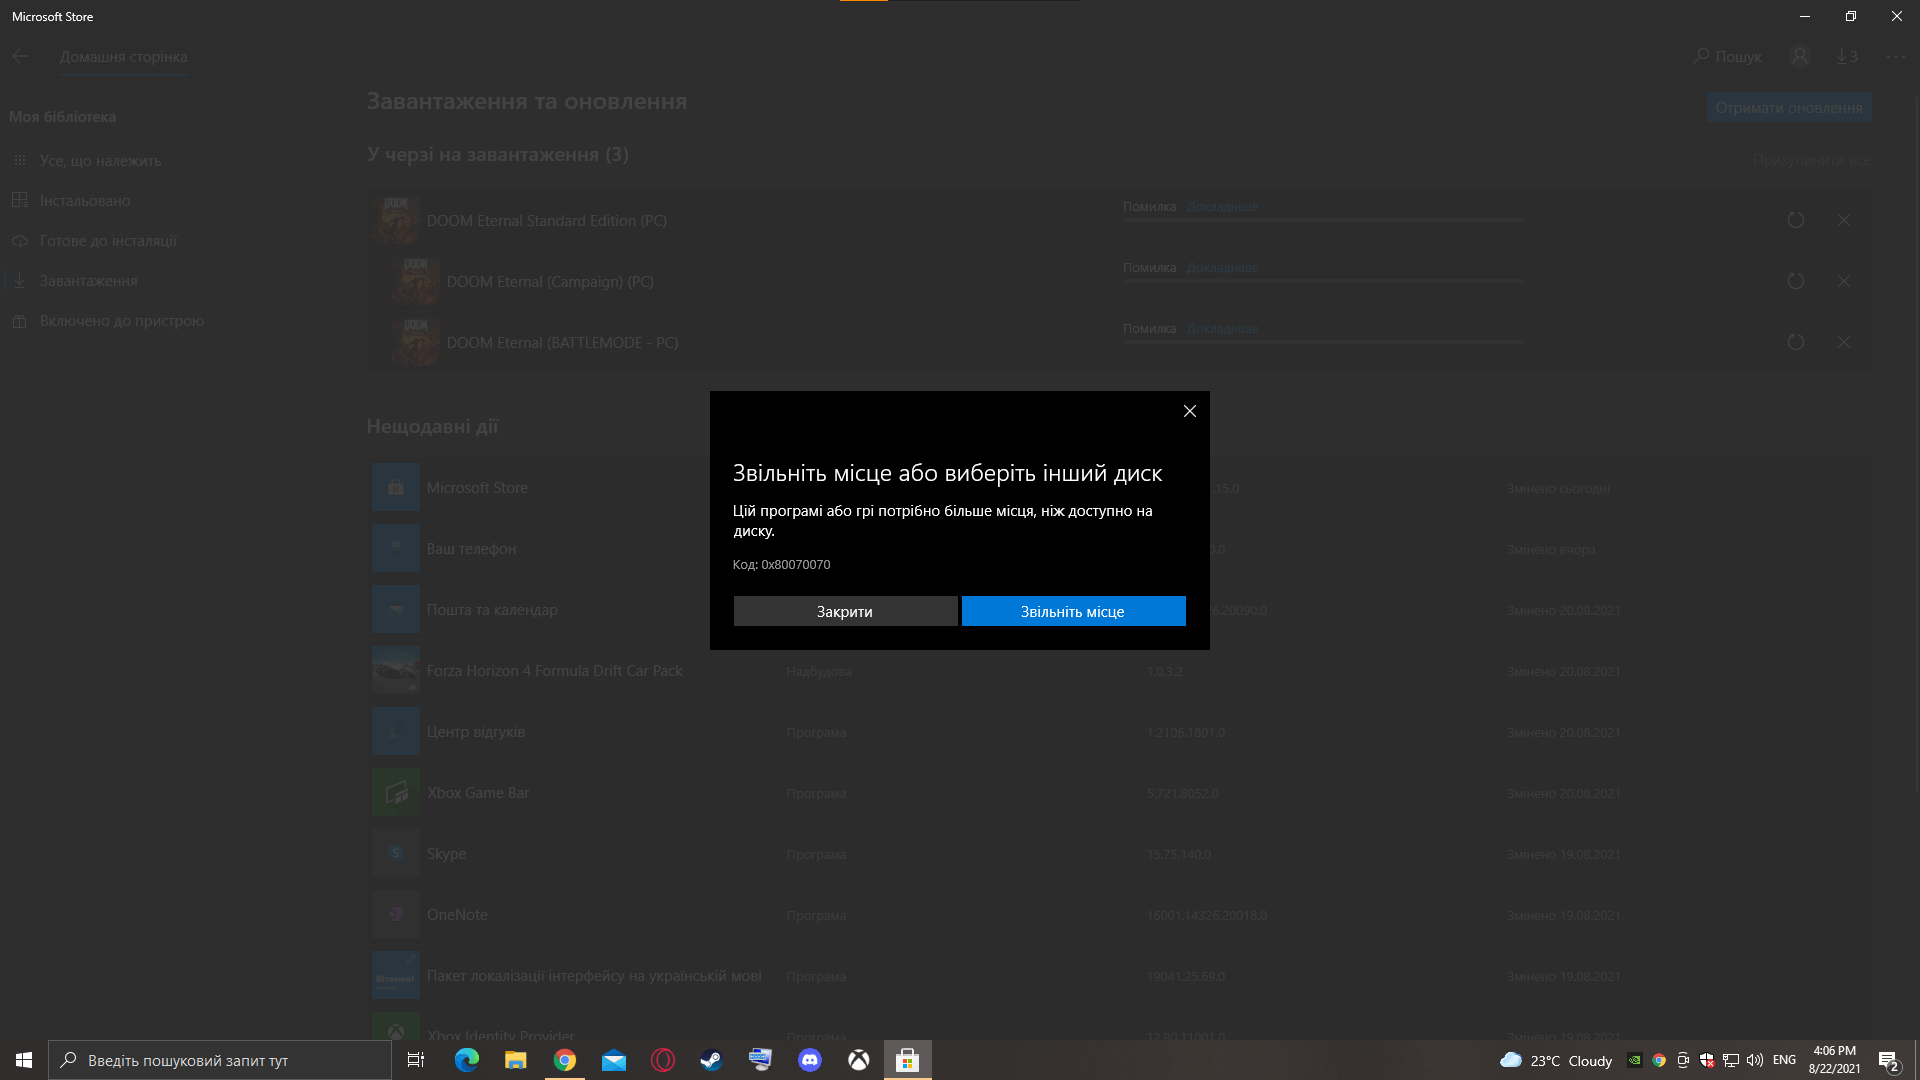This screenshot has height=1080, width=1920.
Task: Click the taskbar search box
Action: coord(220,1060)
